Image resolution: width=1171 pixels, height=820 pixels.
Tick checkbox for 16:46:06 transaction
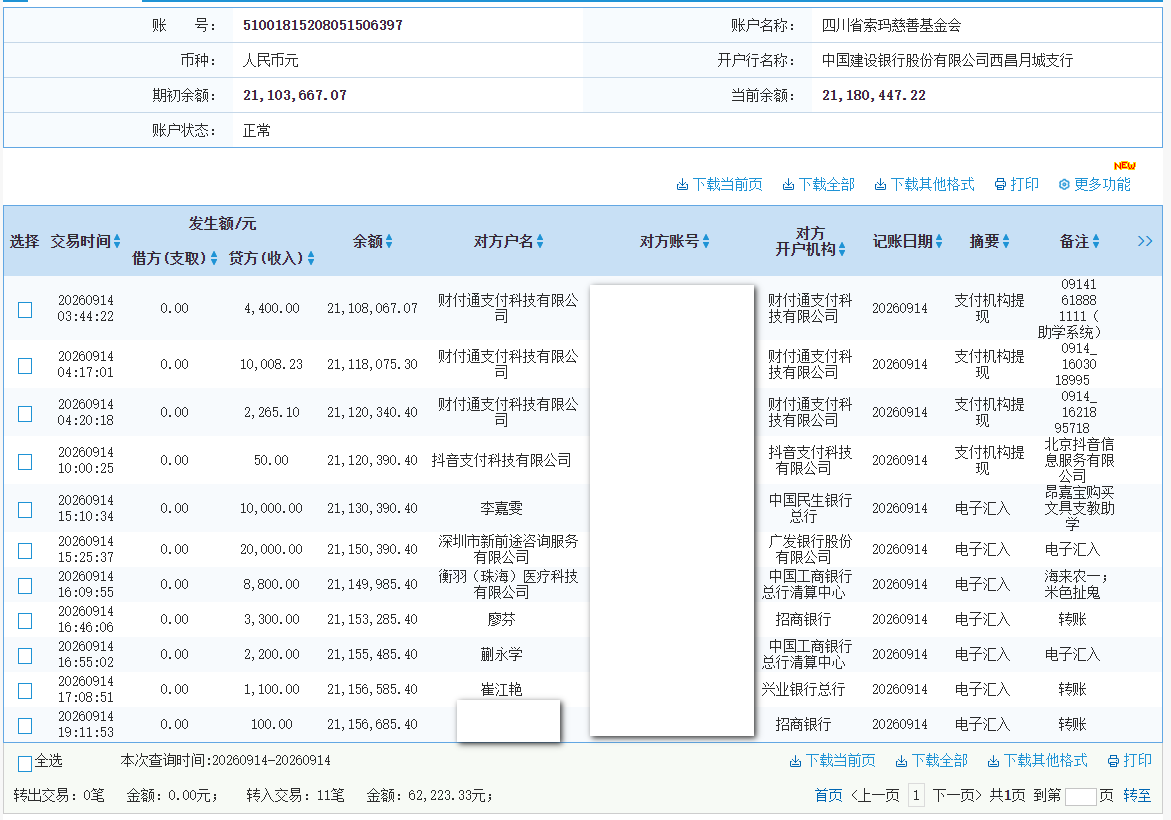click(25, 621)
